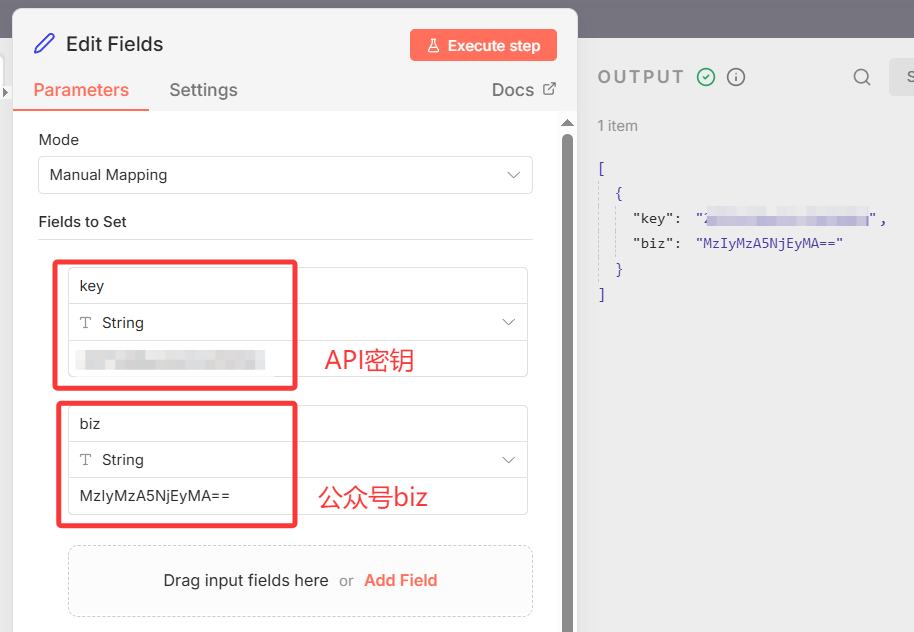
Task: Select the biz value in the JSON output
Action: coord(769,243)
